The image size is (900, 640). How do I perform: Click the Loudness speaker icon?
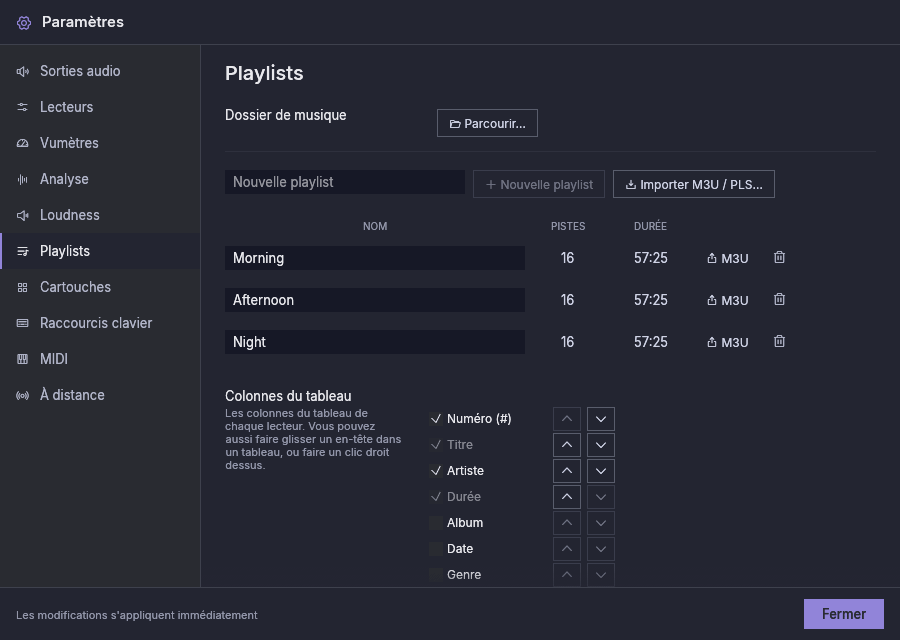click(x=22, y=215)
